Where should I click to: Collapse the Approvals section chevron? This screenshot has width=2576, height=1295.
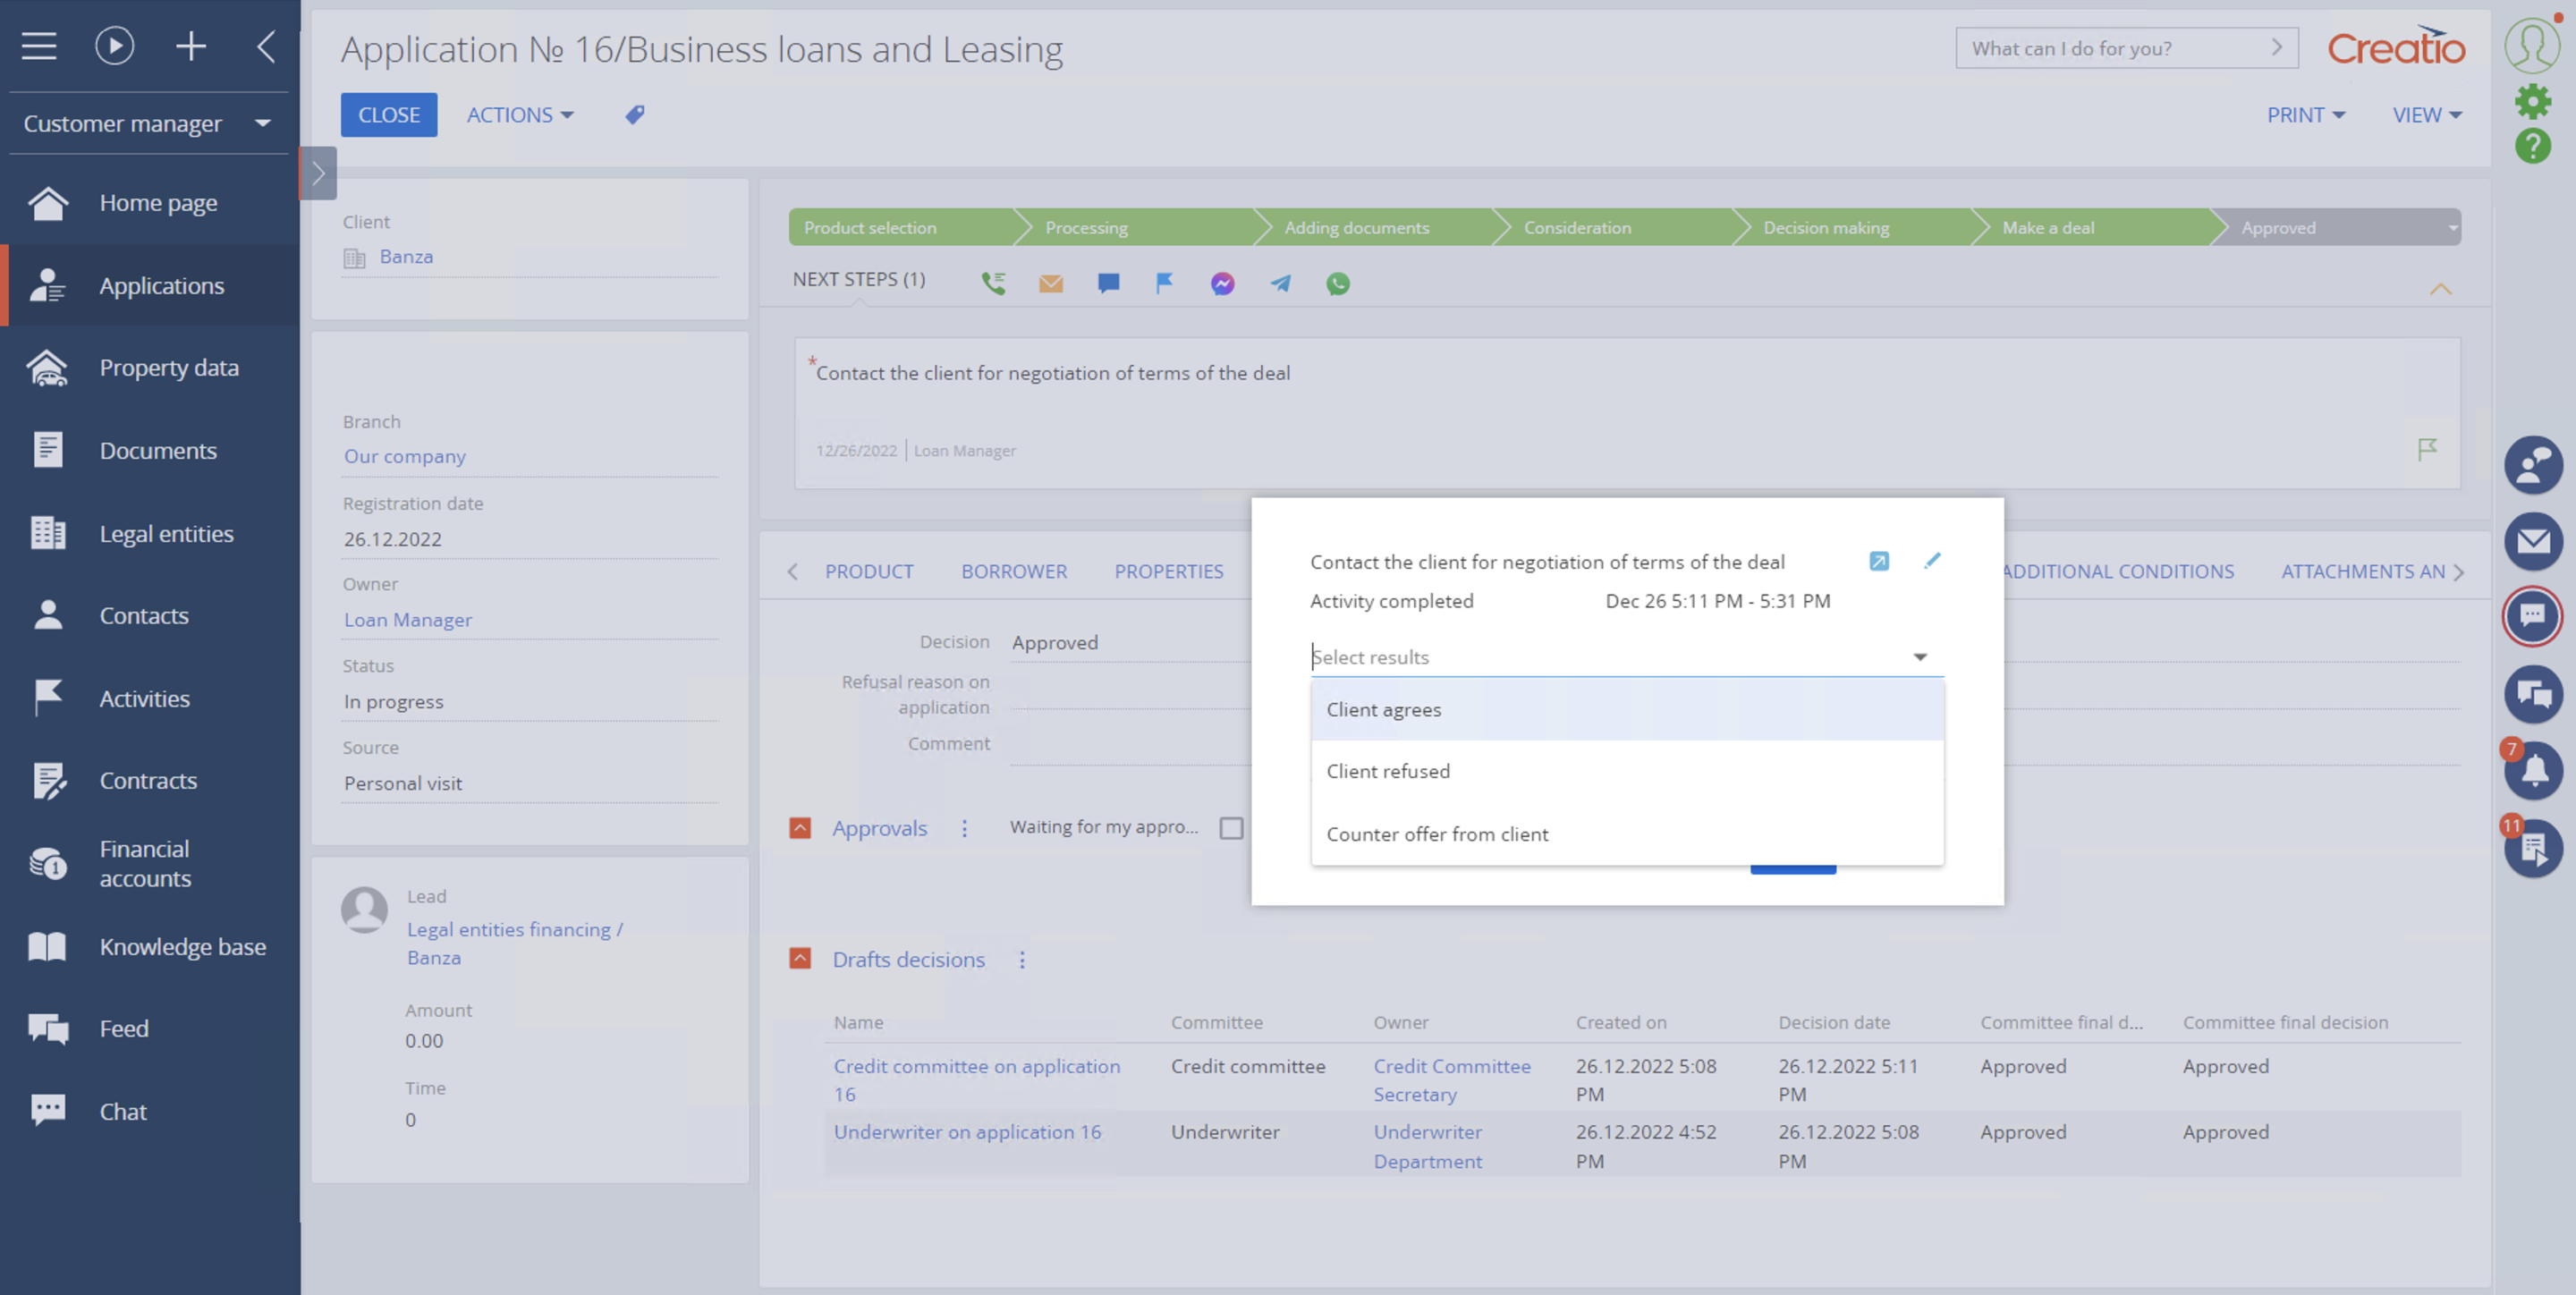(800, 827)
